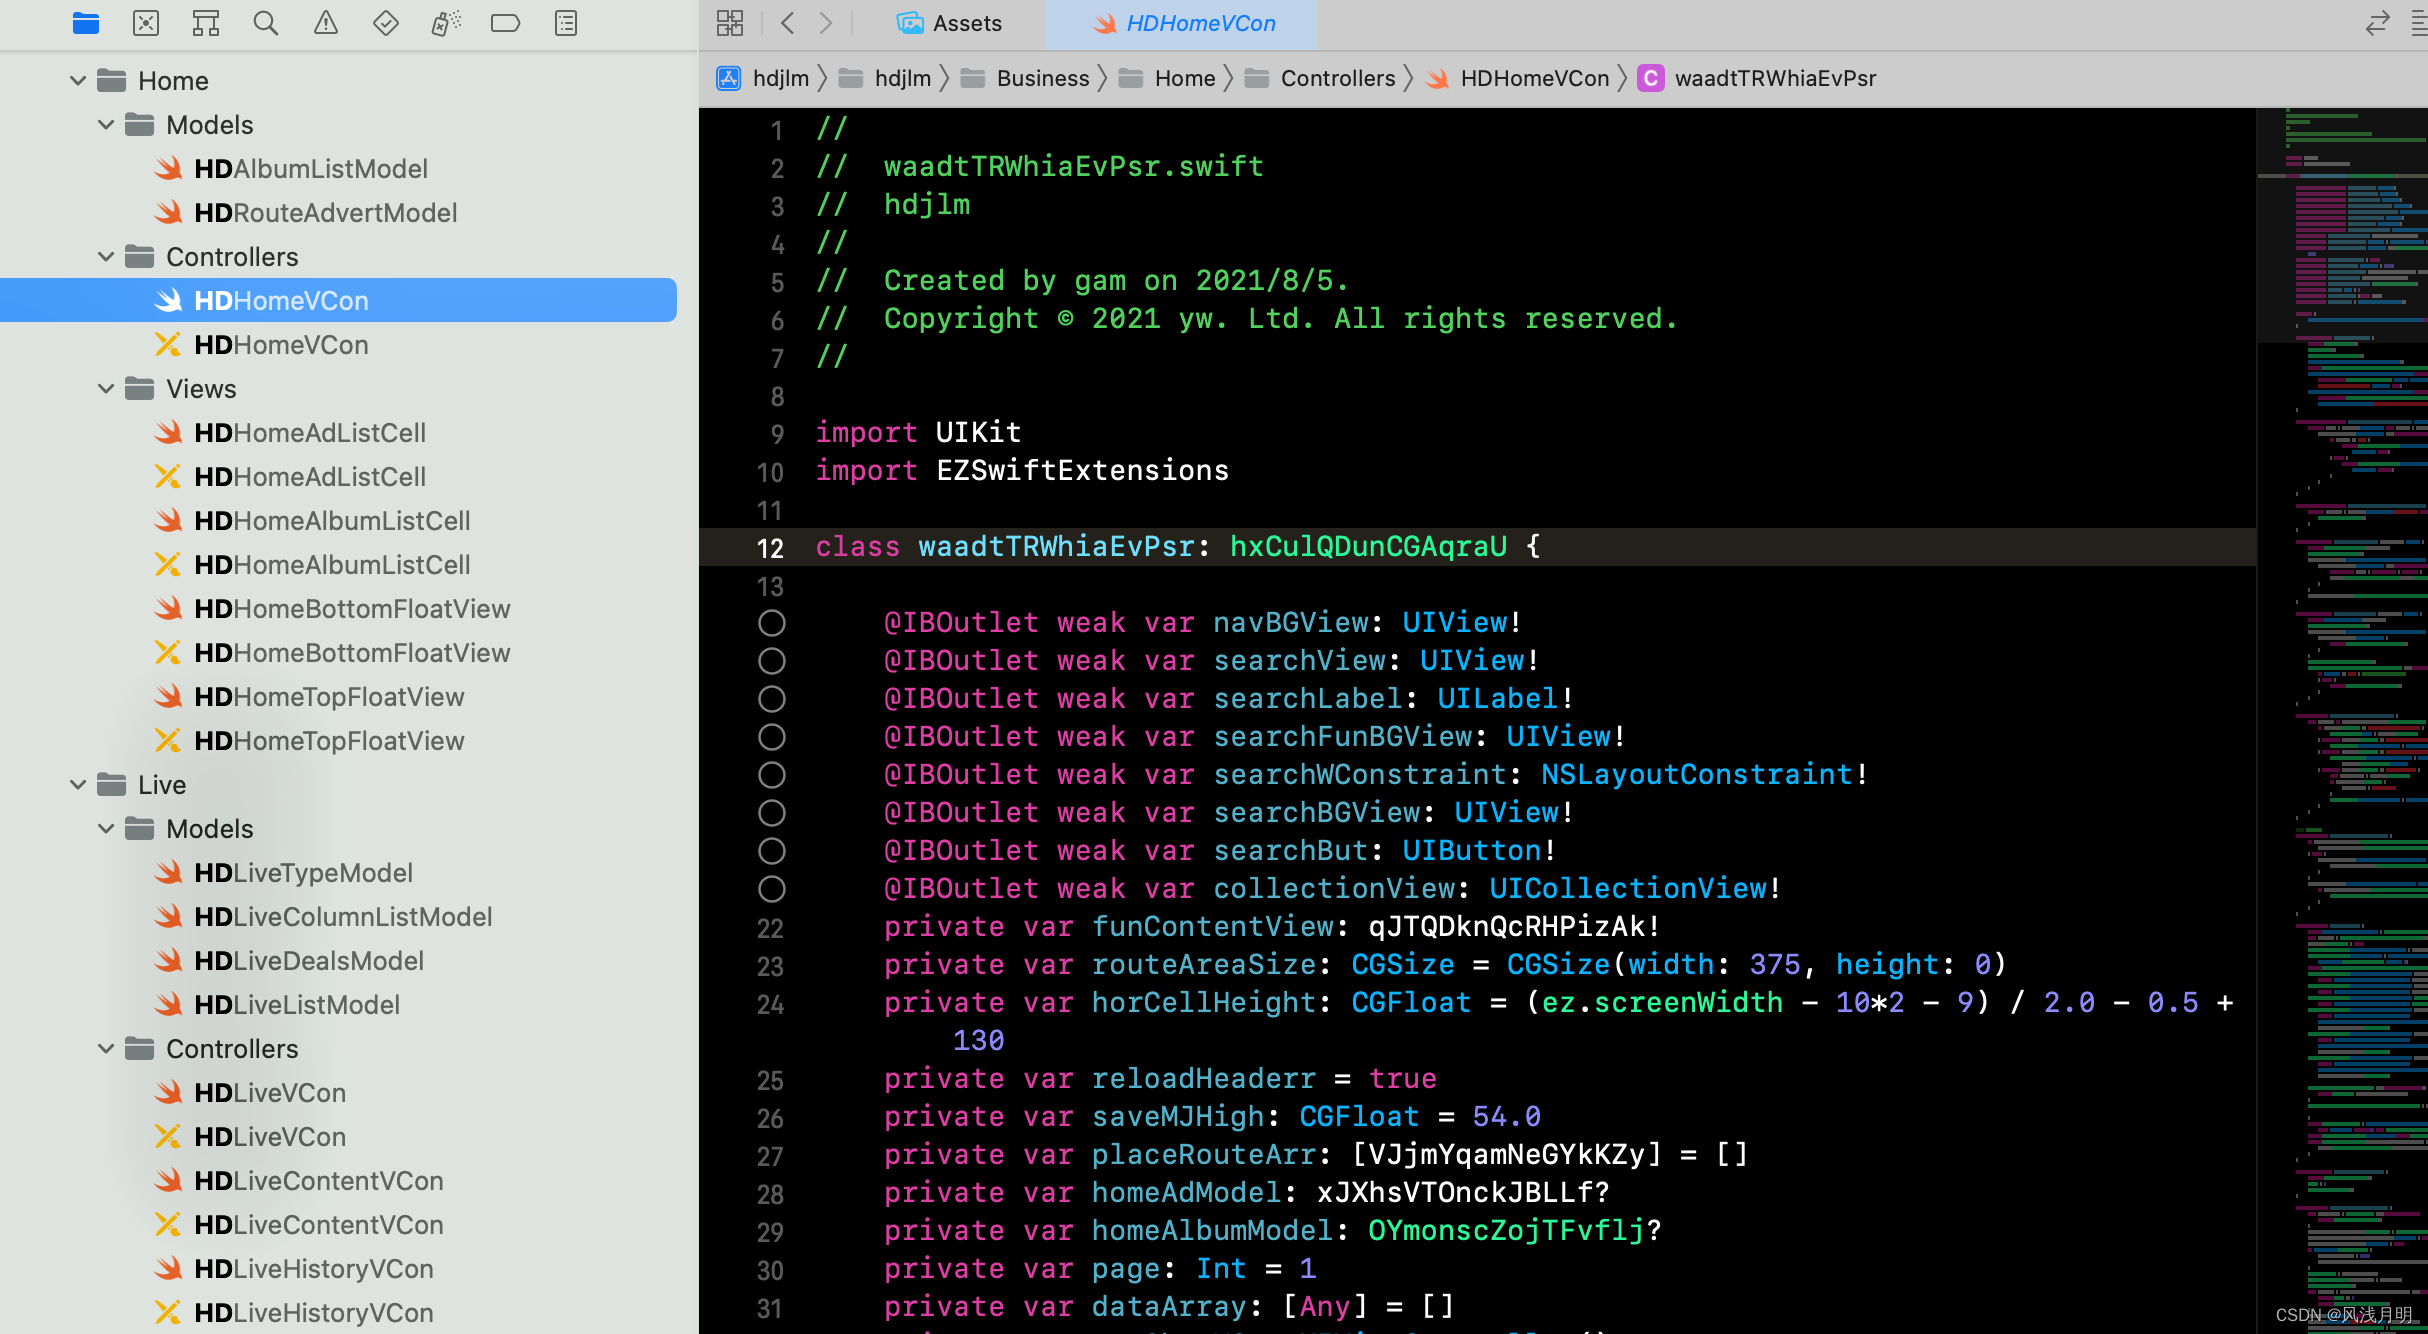The width and height of the screenshot is (2428, 1334).
Task: Click the class C icon in breadcrumb
Action: (1651, 78)
